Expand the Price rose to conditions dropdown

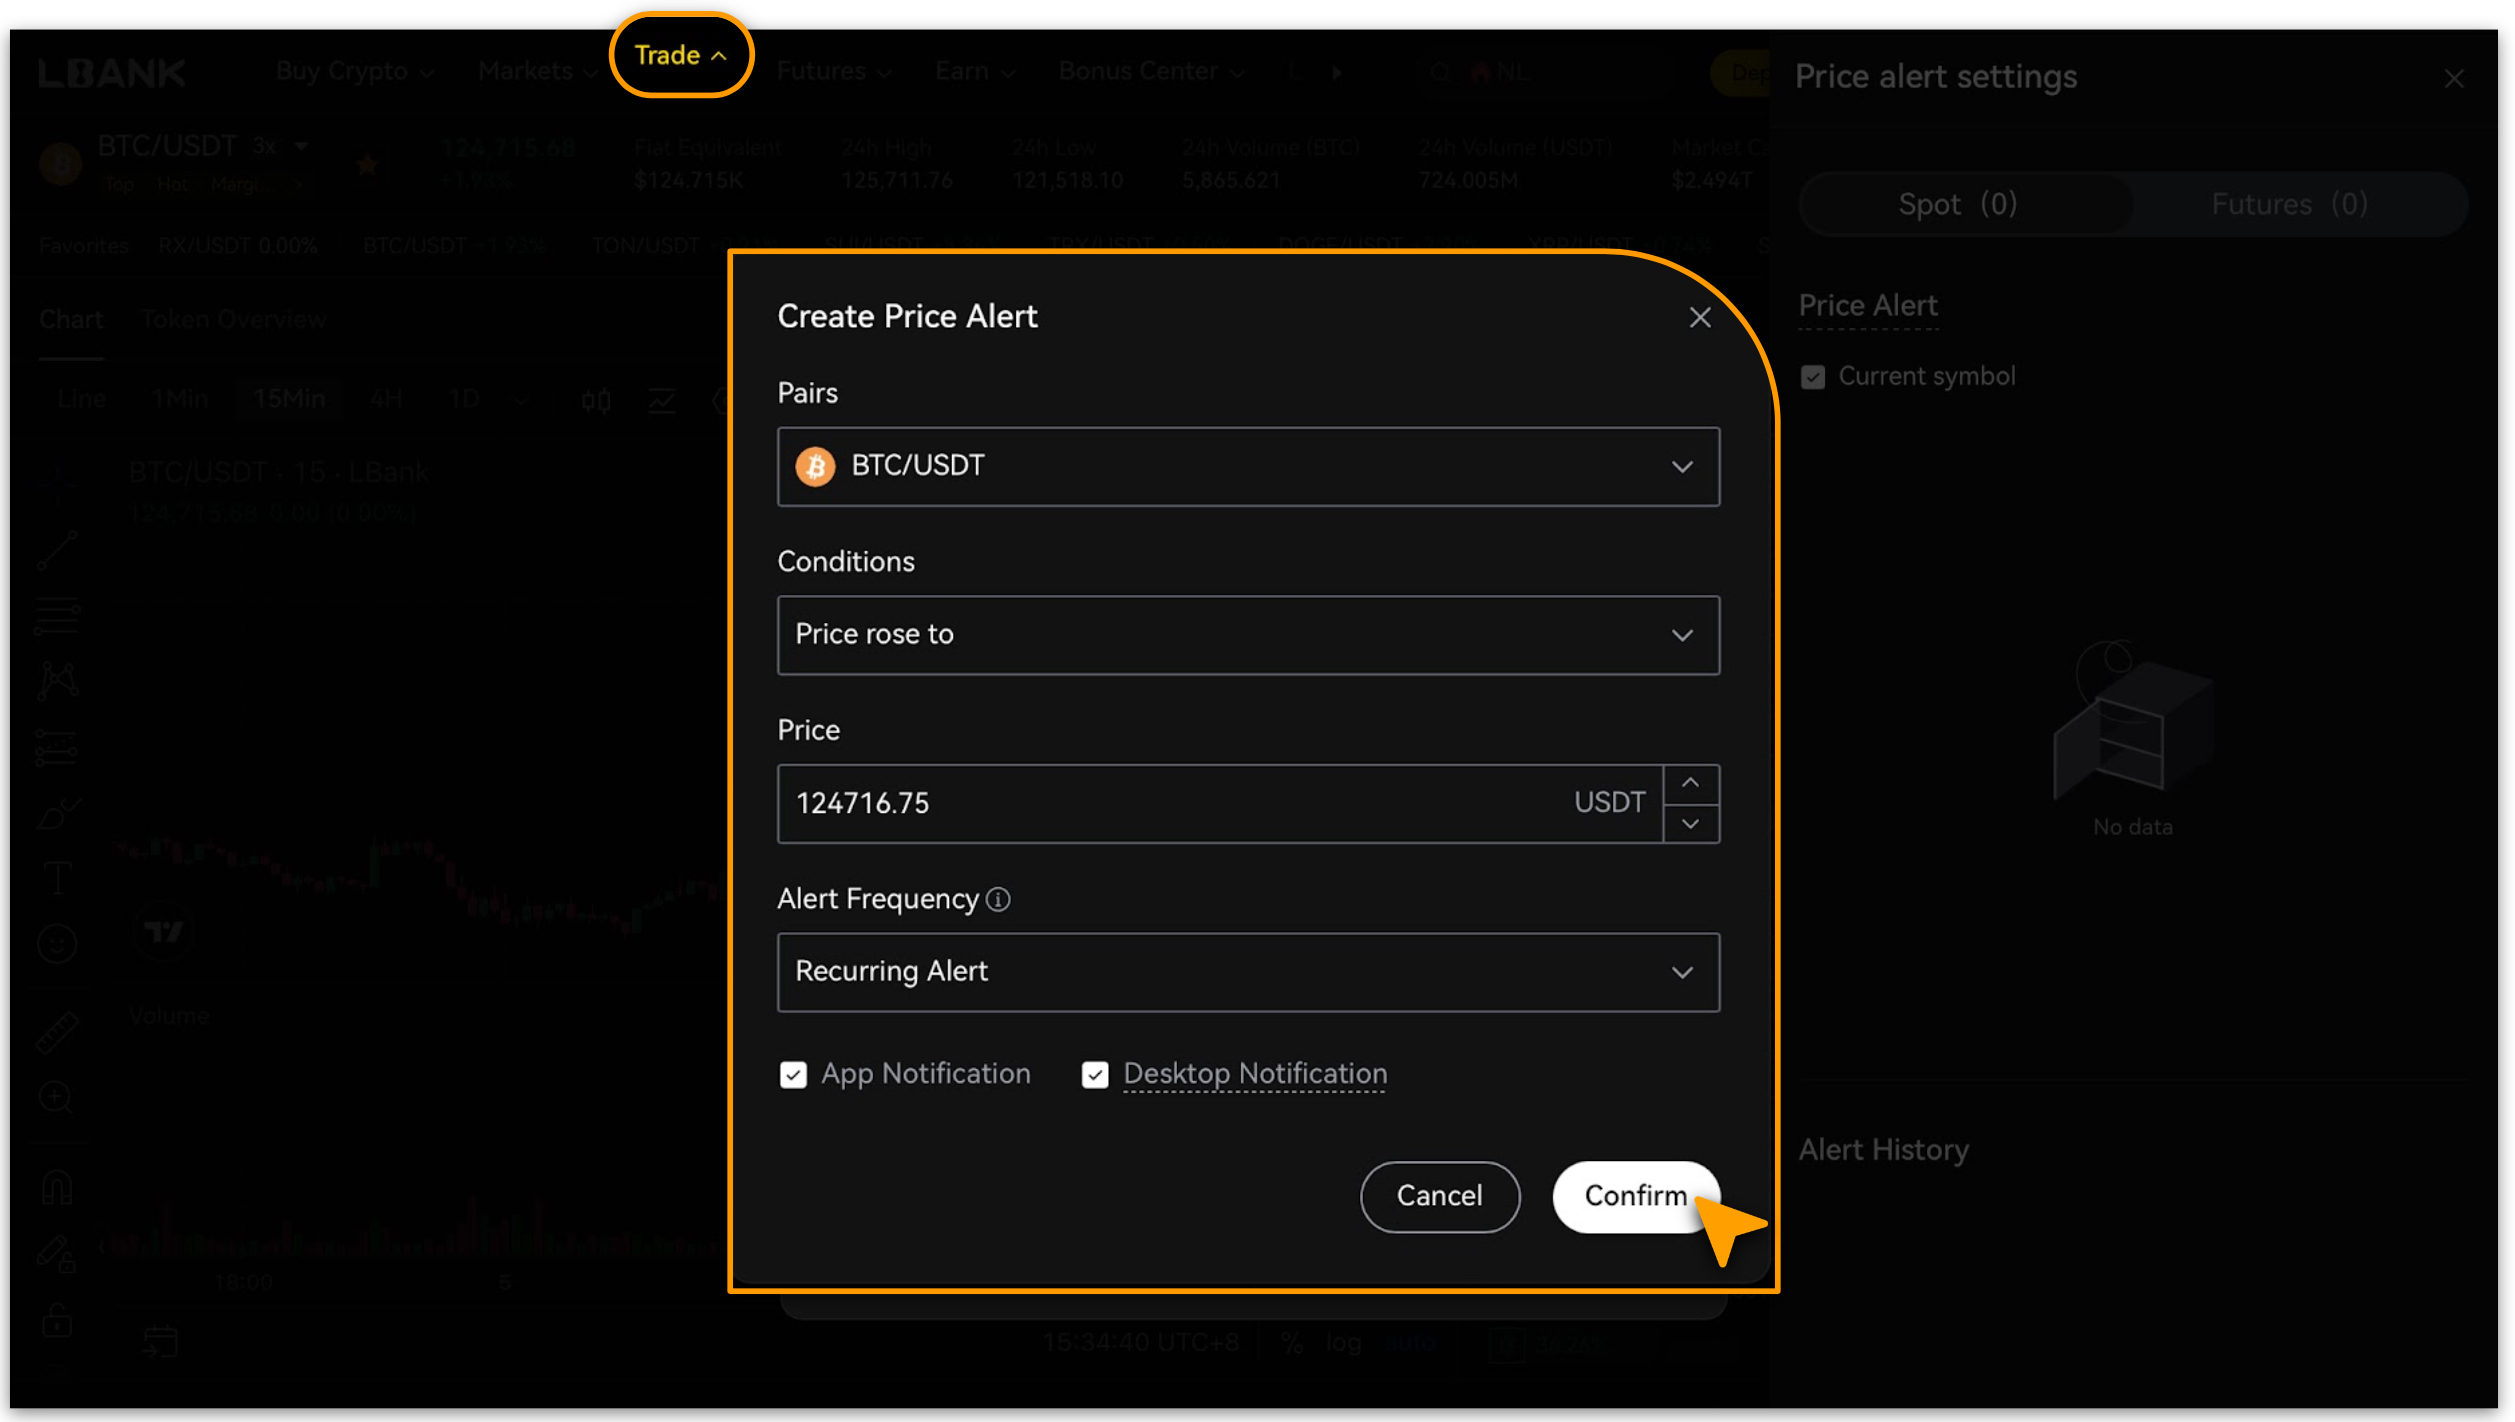(1247, 635)
